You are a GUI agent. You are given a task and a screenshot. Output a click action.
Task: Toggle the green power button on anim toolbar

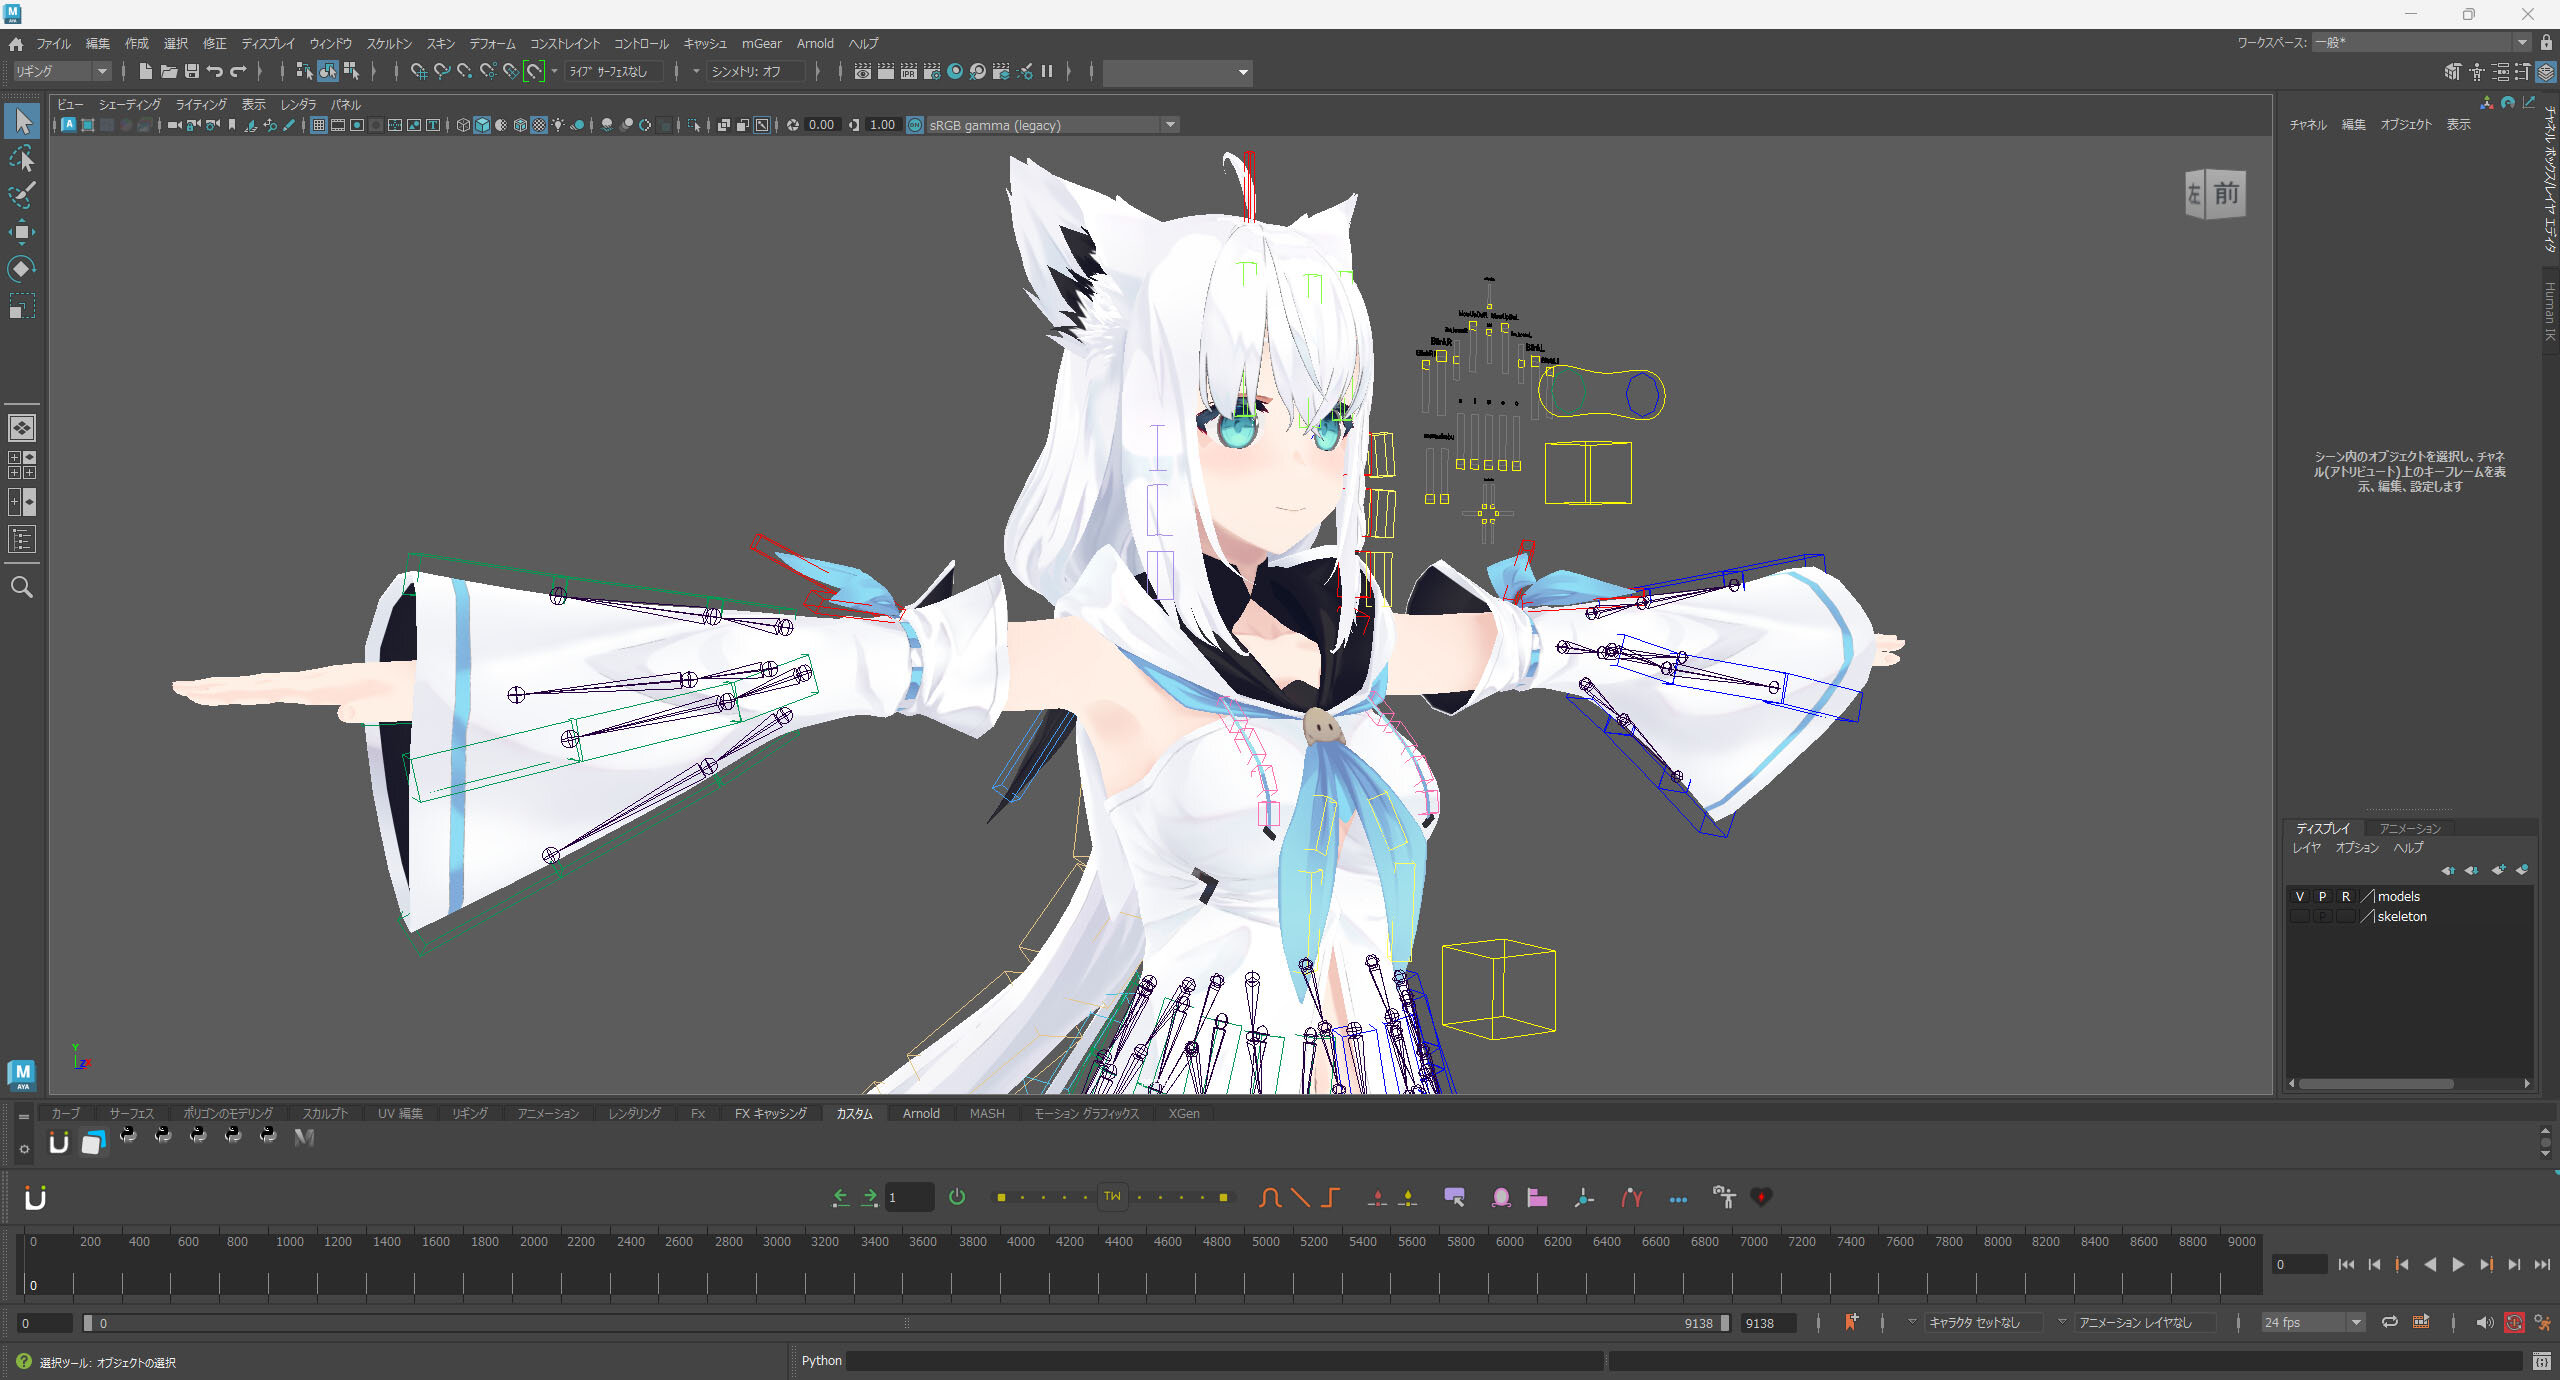[x=957, y=1197]
